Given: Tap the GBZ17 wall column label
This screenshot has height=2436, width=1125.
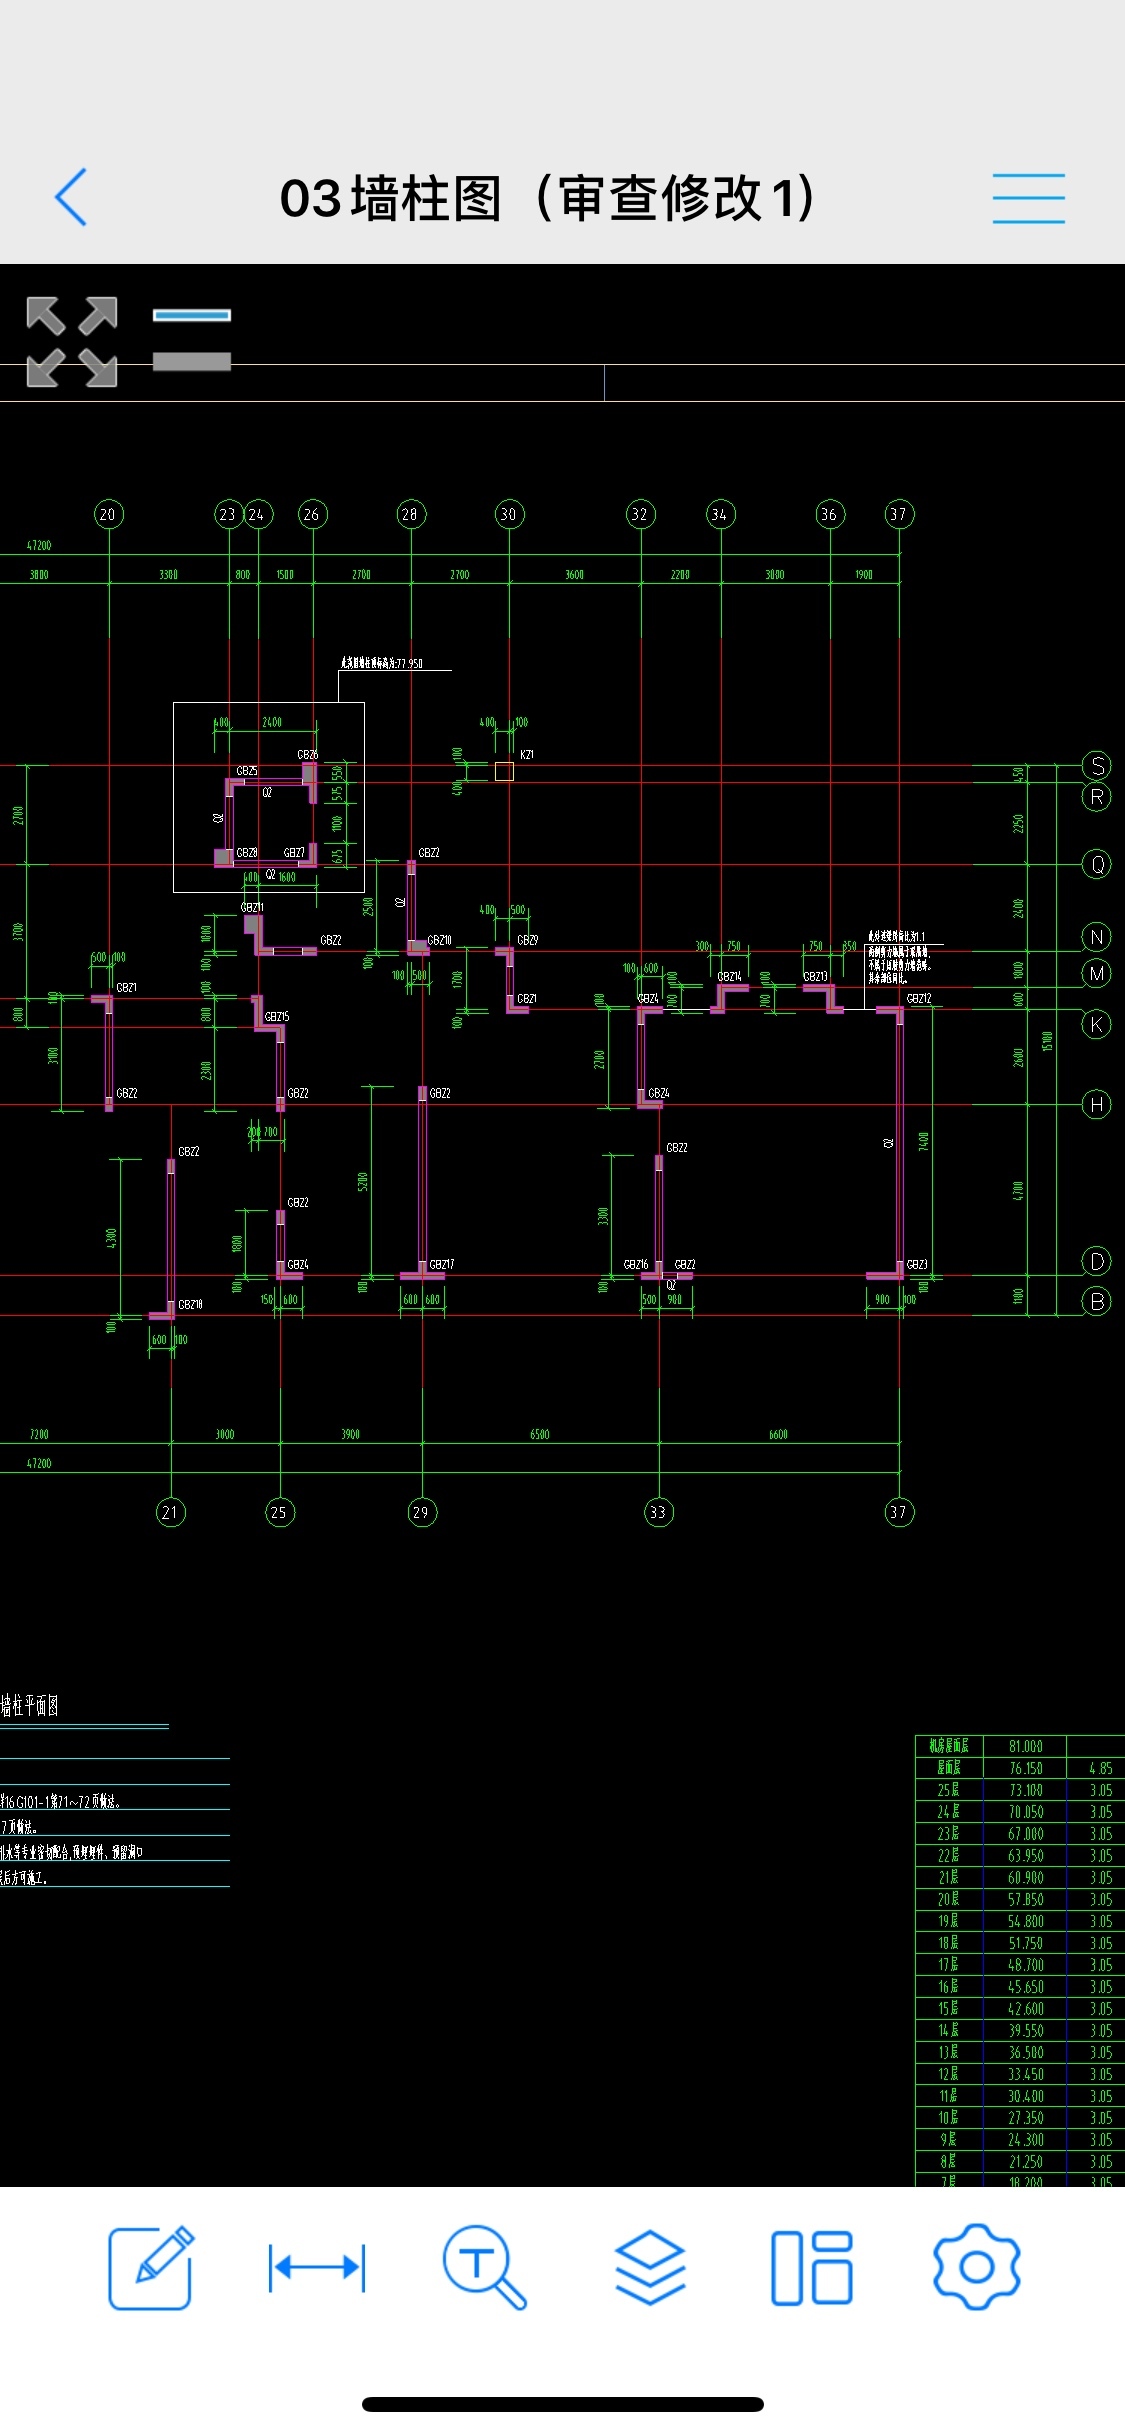Looking at the screenshot, I should (442, 1264).
